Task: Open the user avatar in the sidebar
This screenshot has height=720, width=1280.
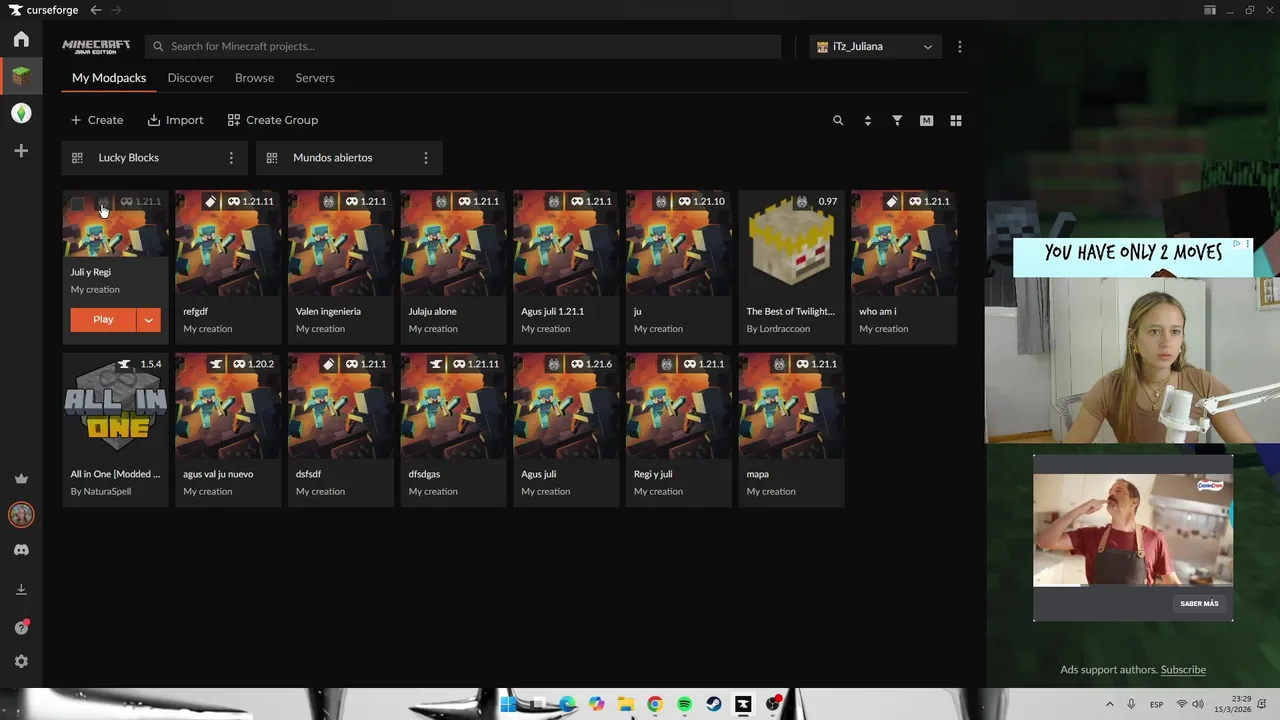Action: (21, 515)
